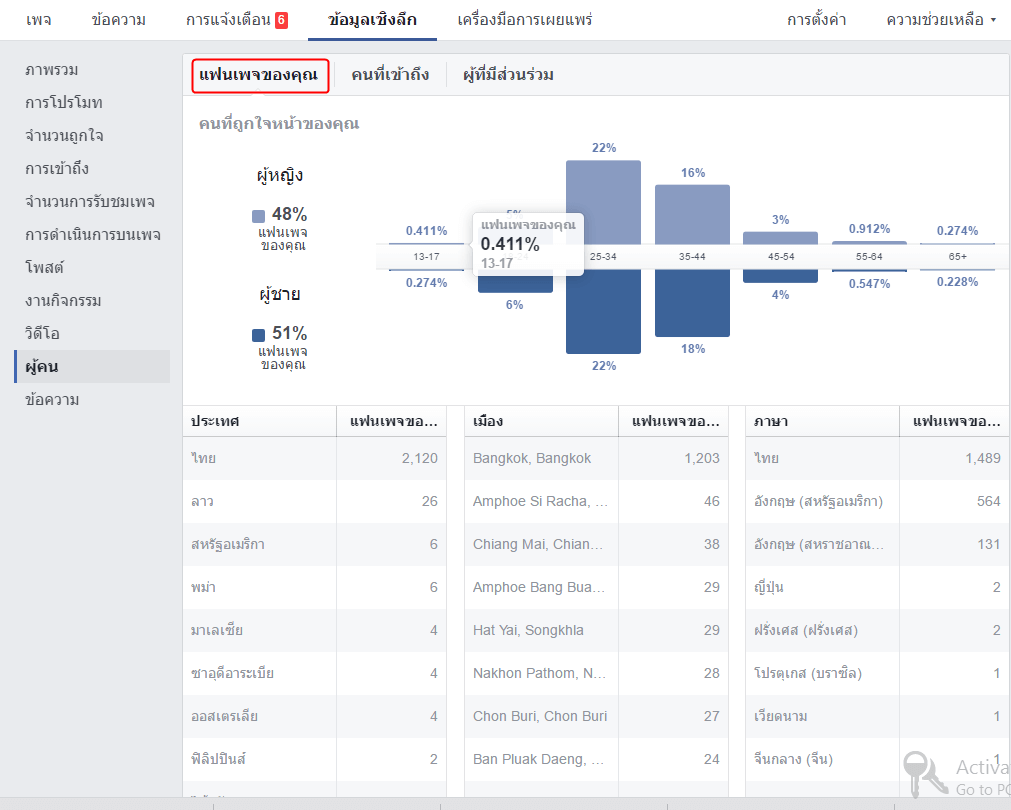
Task: Click the men 45-54 bar showing 4%
Action: pos(781,276)
